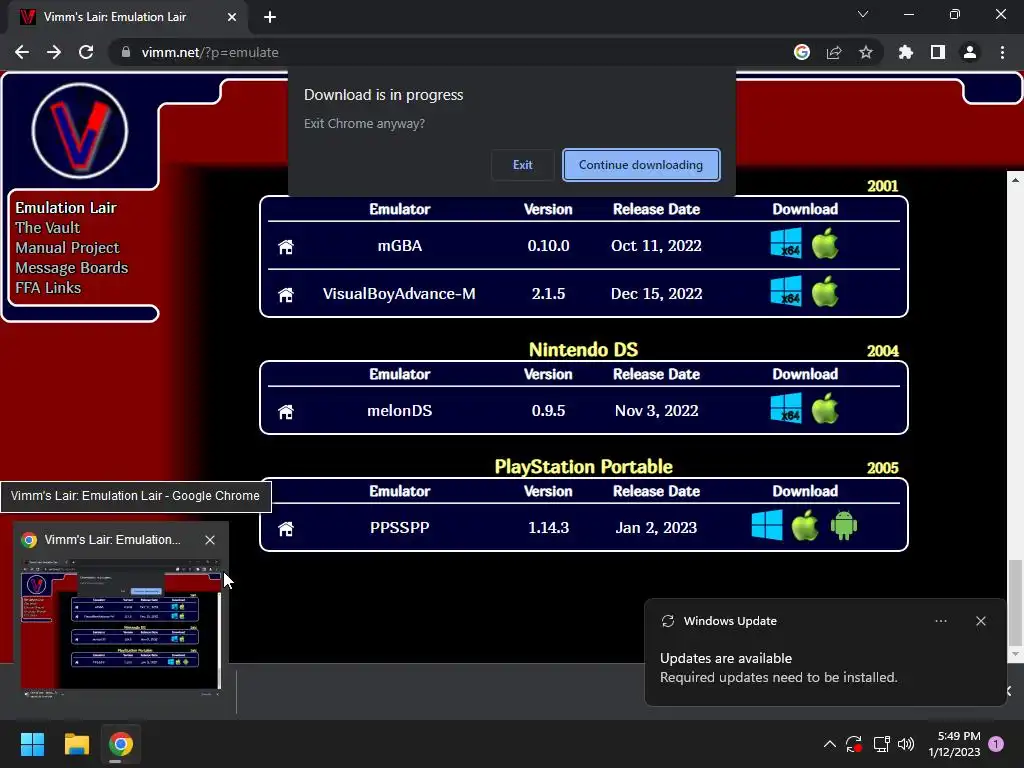Download PPSSPP for Android
This screenshot has height=768, width=1024.
point(844,525)
